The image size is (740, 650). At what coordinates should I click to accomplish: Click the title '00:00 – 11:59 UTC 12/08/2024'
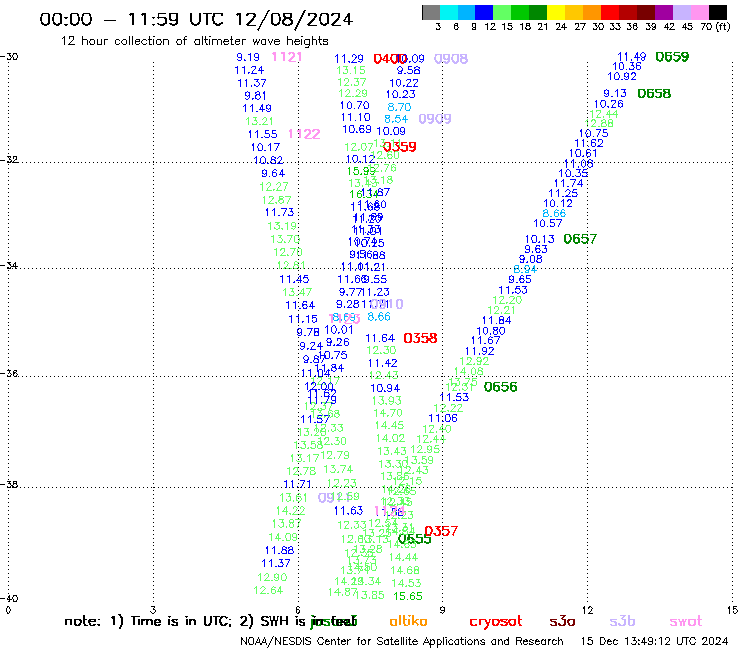click(196, 19)
